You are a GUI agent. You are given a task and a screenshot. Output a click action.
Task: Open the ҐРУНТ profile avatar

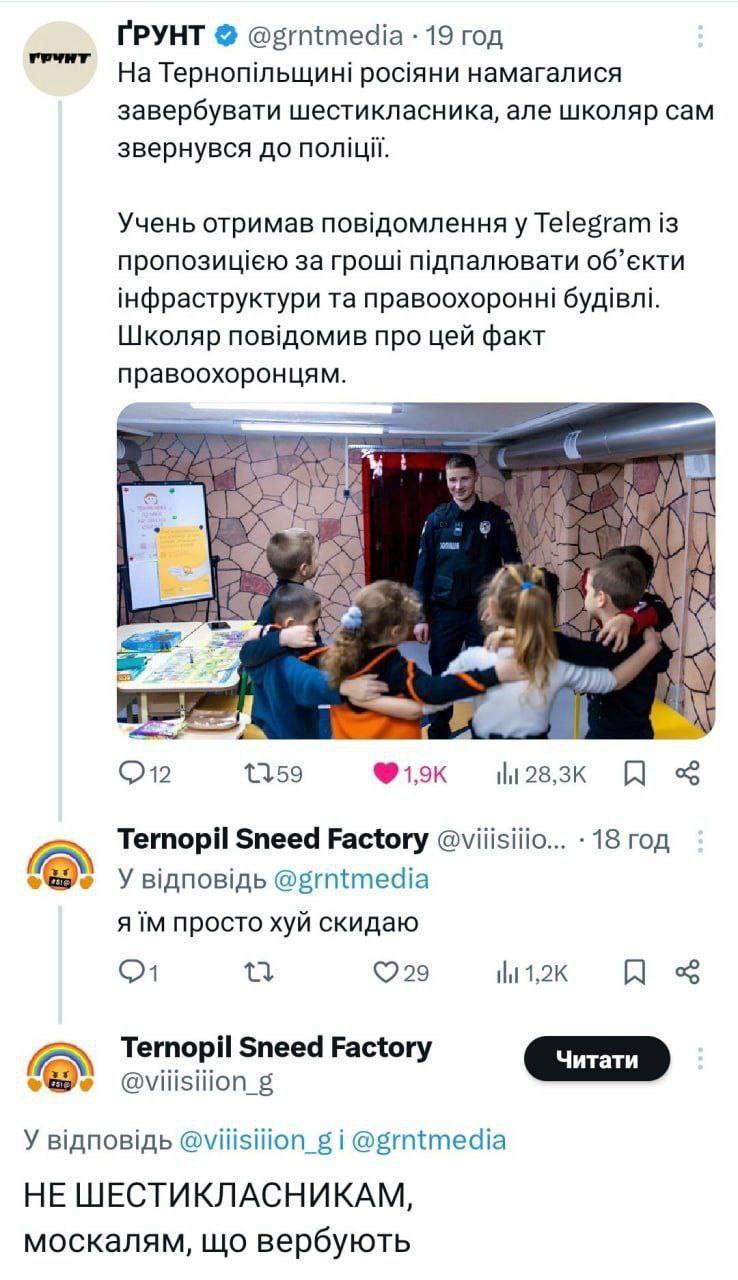(x=58, y=58)
